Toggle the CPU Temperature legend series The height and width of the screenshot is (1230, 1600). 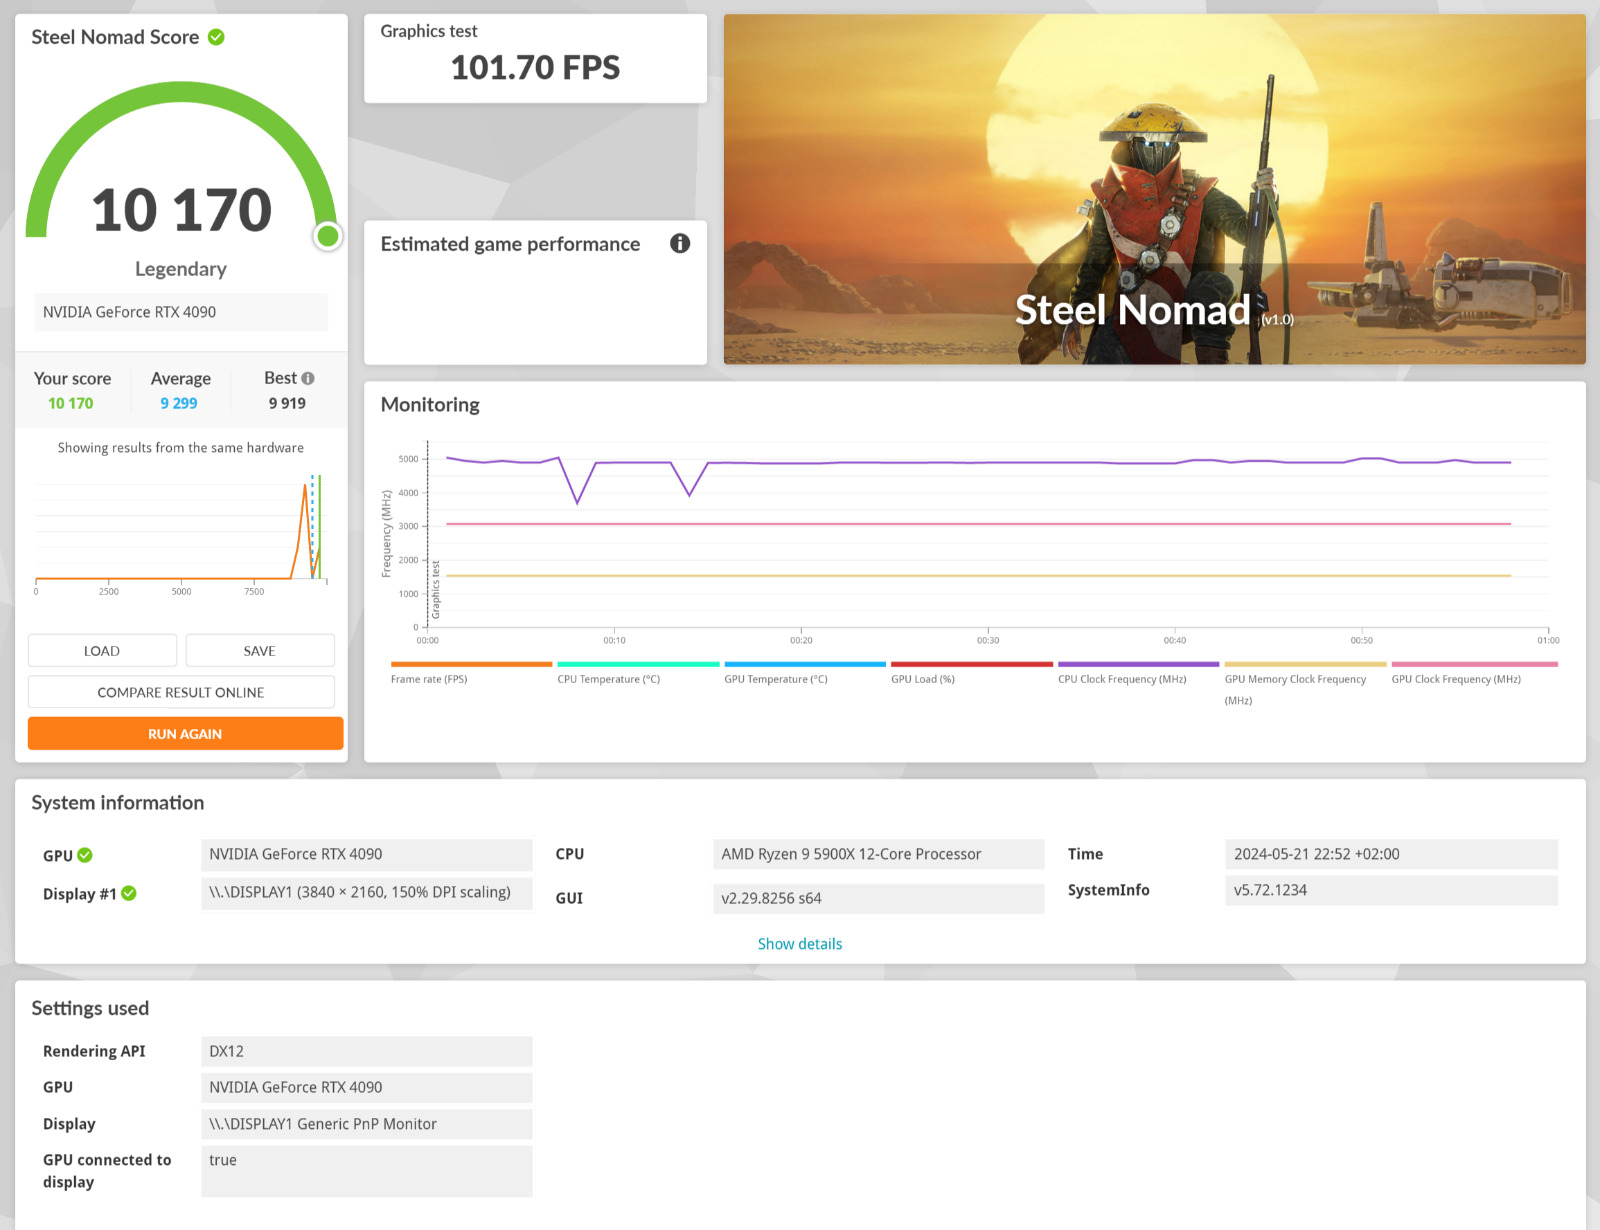point(638,672)
